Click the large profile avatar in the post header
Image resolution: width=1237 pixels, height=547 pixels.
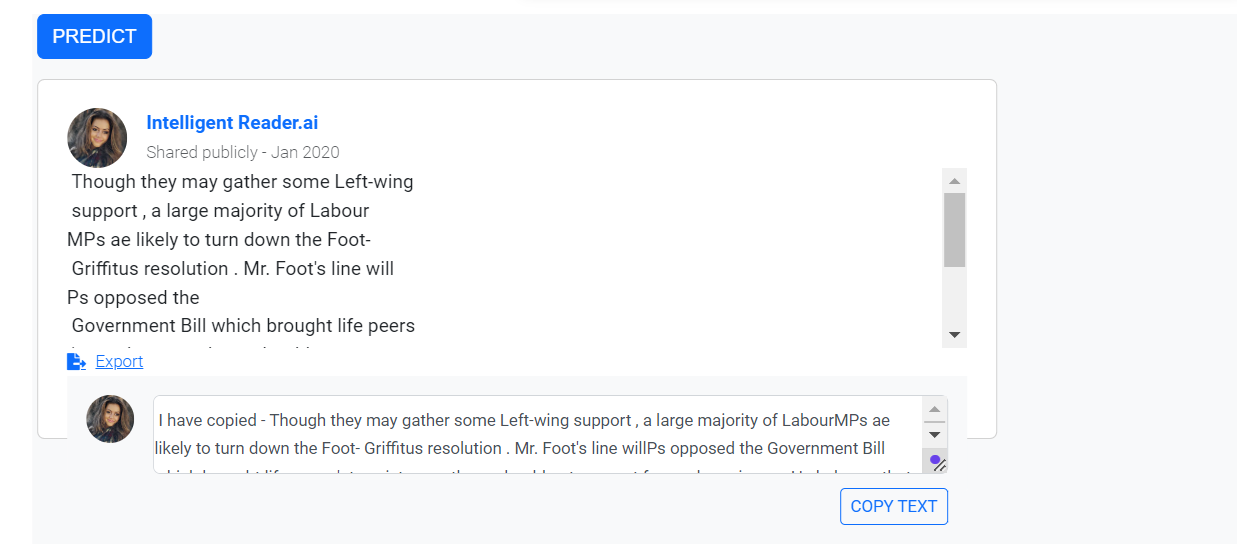pos(97,138)
